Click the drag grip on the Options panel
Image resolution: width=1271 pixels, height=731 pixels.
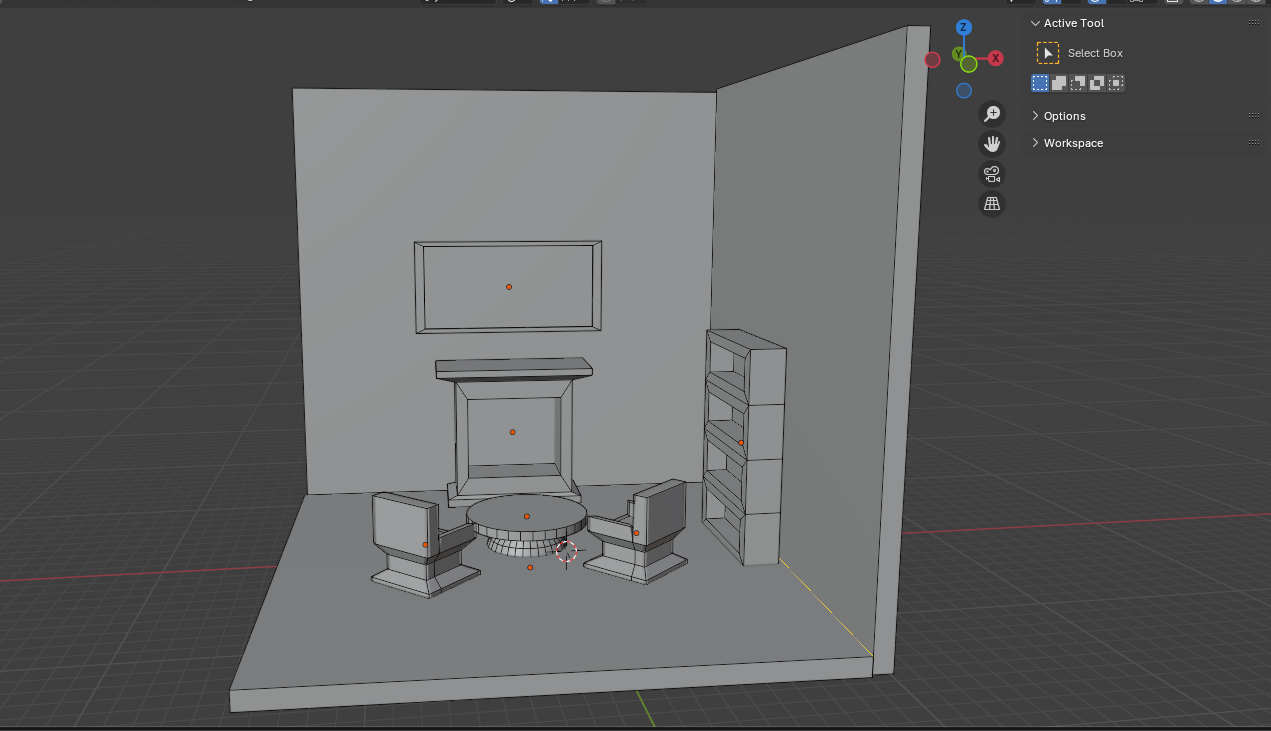tap(1254, 116)
